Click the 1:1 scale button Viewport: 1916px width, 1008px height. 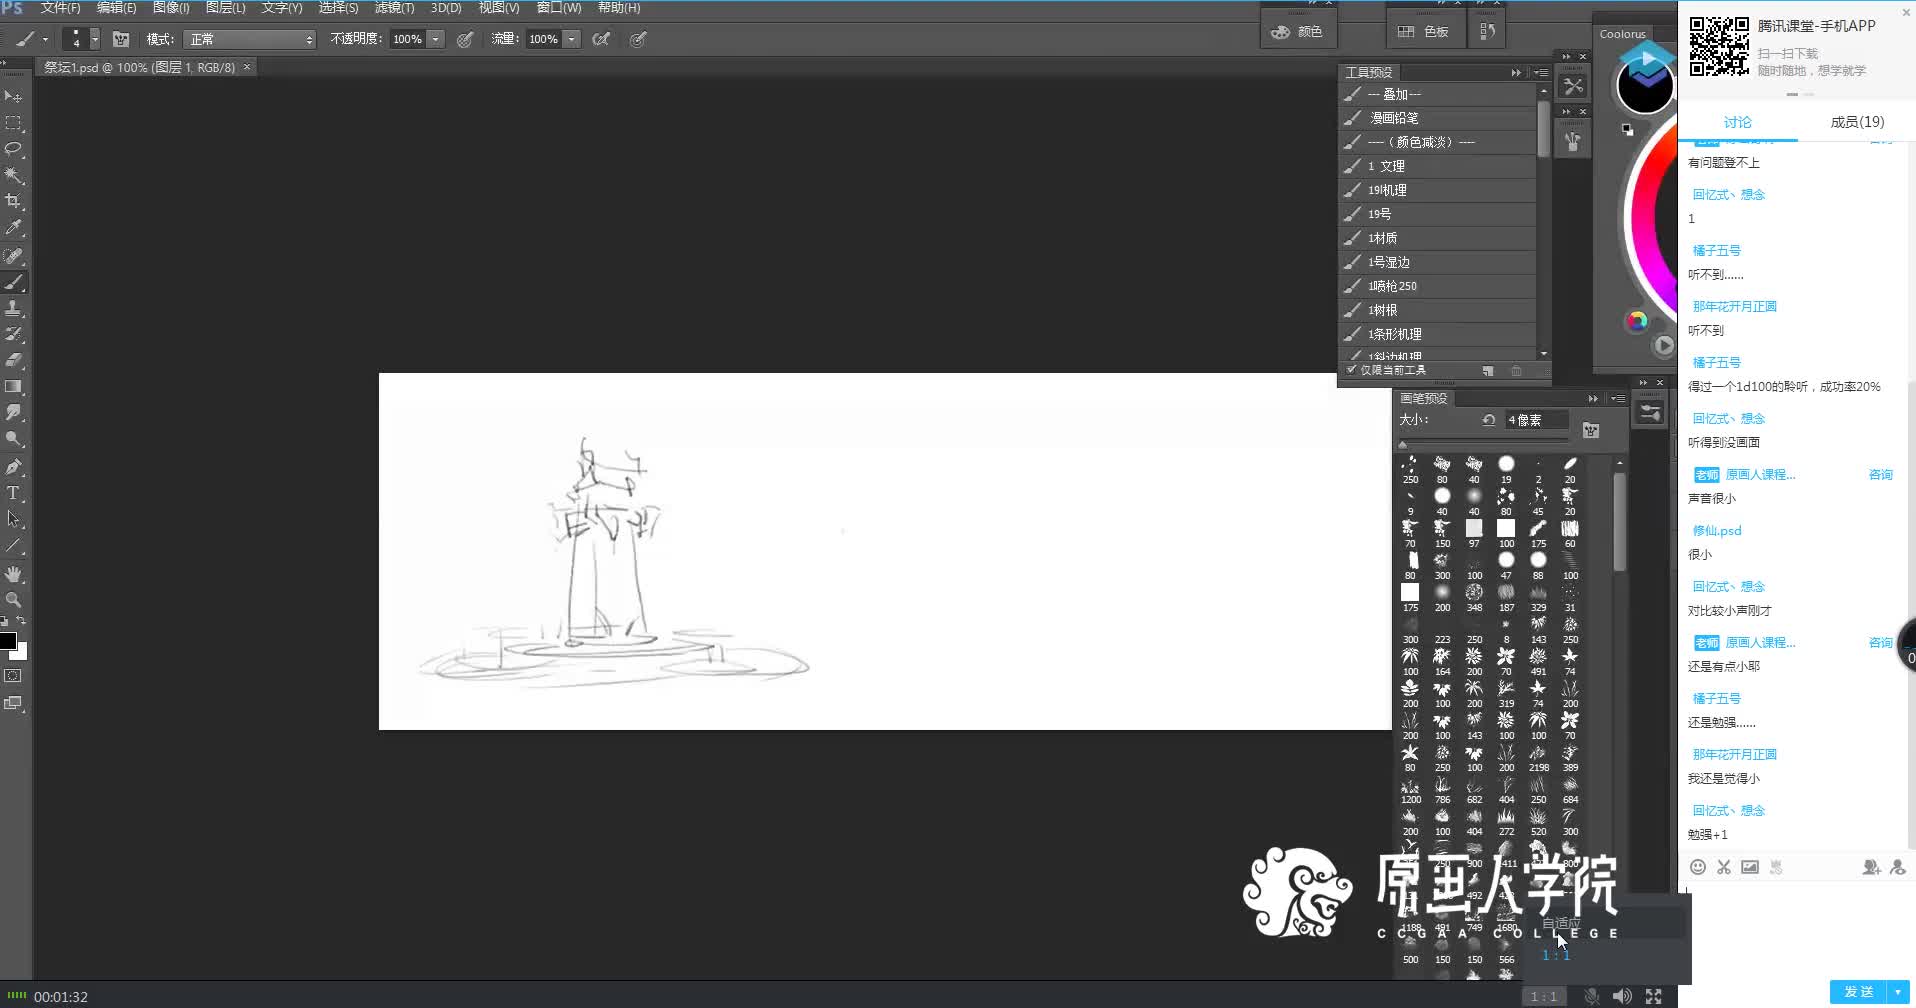click(1543, 996)
